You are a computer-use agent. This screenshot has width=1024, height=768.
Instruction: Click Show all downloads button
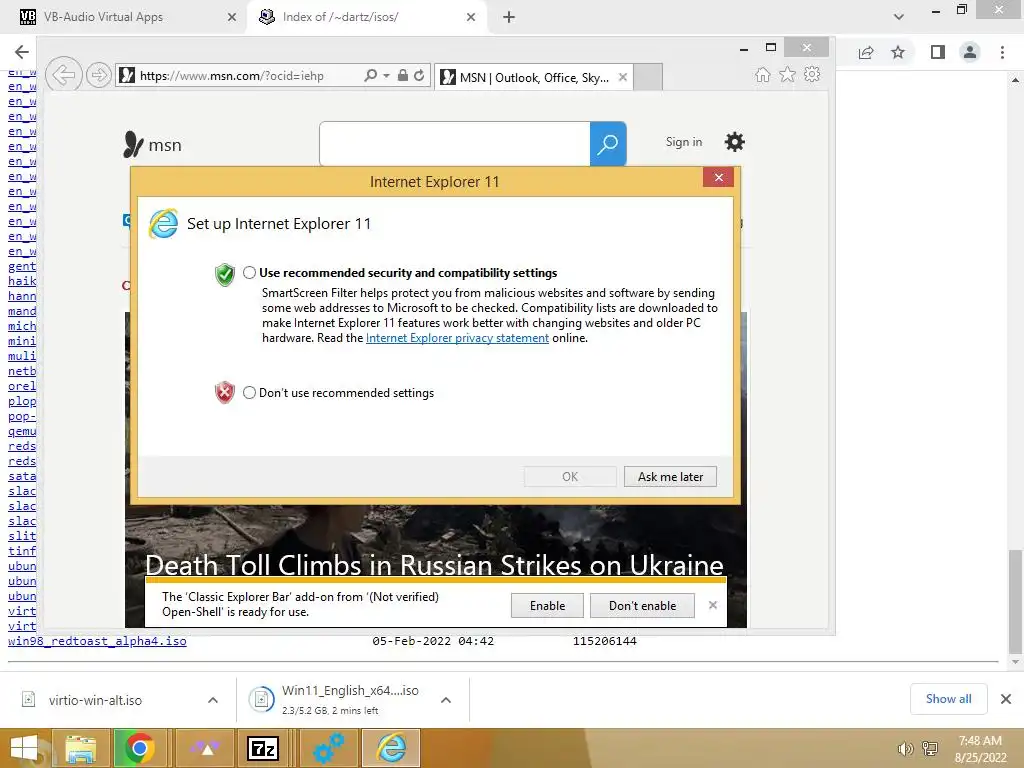[x=948, y=699]
